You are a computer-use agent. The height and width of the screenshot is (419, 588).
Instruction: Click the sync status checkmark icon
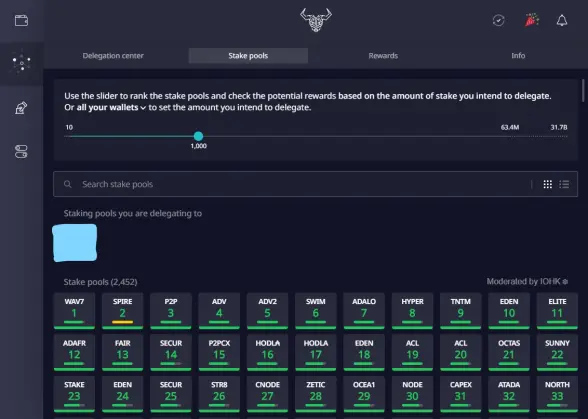point(498,20)
